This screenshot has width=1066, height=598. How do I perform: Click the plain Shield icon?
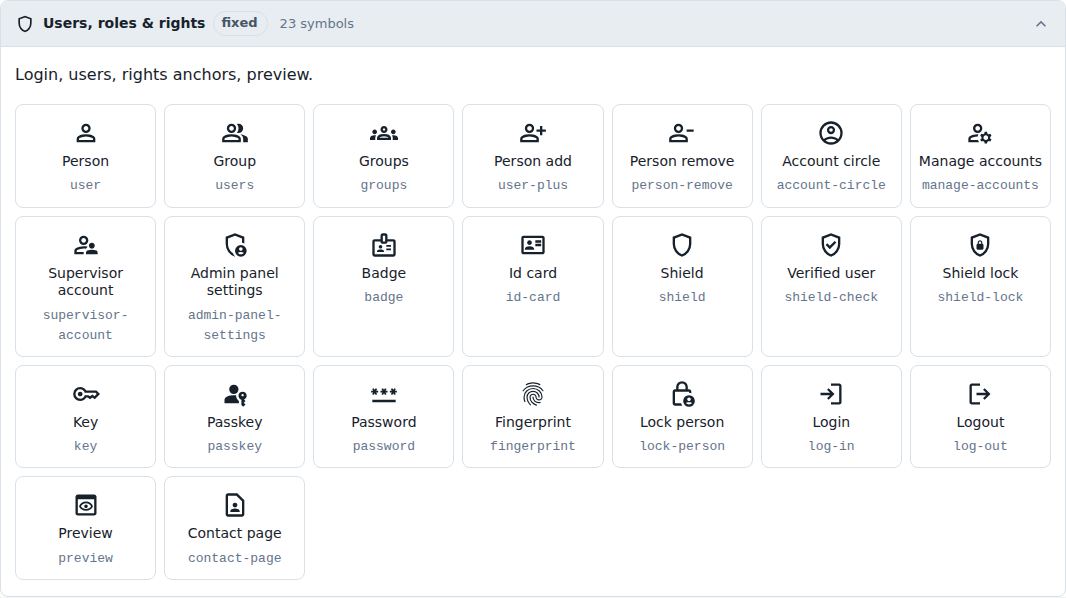pyautogui.click(x=682, y=245)
